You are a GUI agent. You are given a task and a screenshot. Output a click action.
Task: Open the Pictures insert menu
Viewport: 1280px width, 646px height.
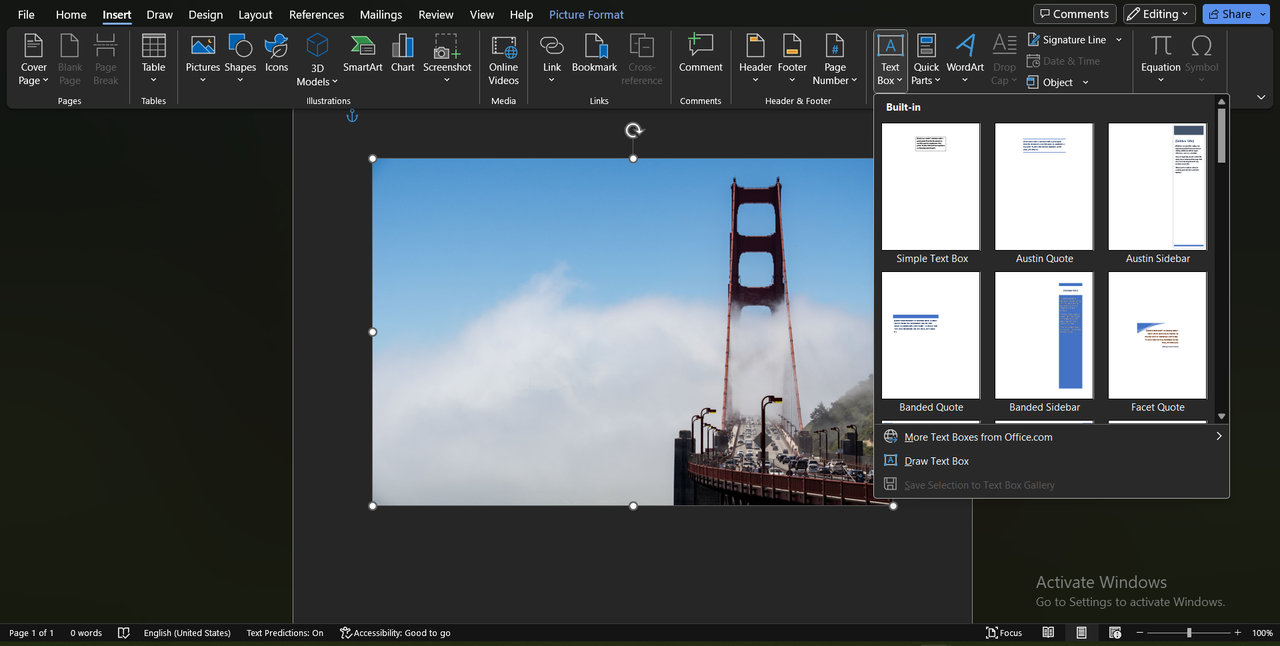203,60
